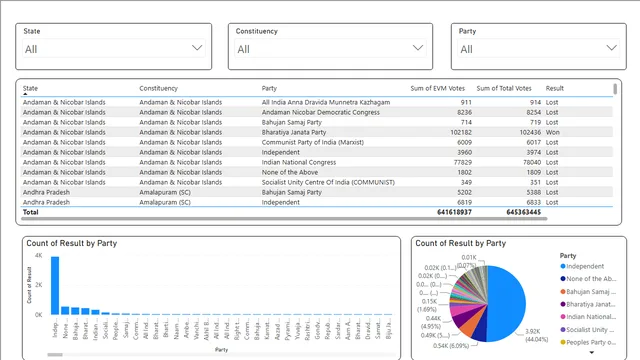This screenshot has height=360, width=640.
Task: Click Indian National... legend entry
Action: pos(588,317)
